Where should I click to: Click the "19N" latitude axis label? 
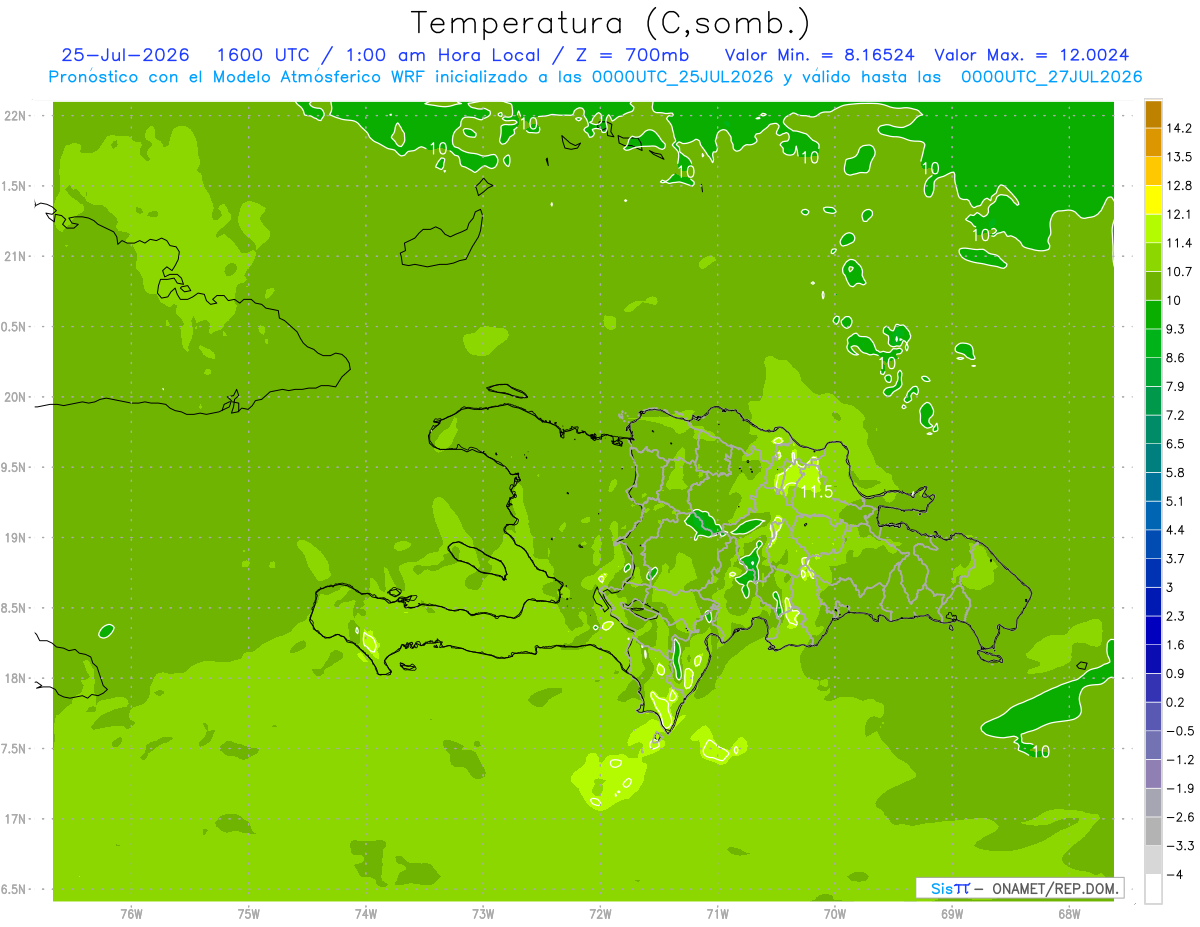(x=15, y=538)
